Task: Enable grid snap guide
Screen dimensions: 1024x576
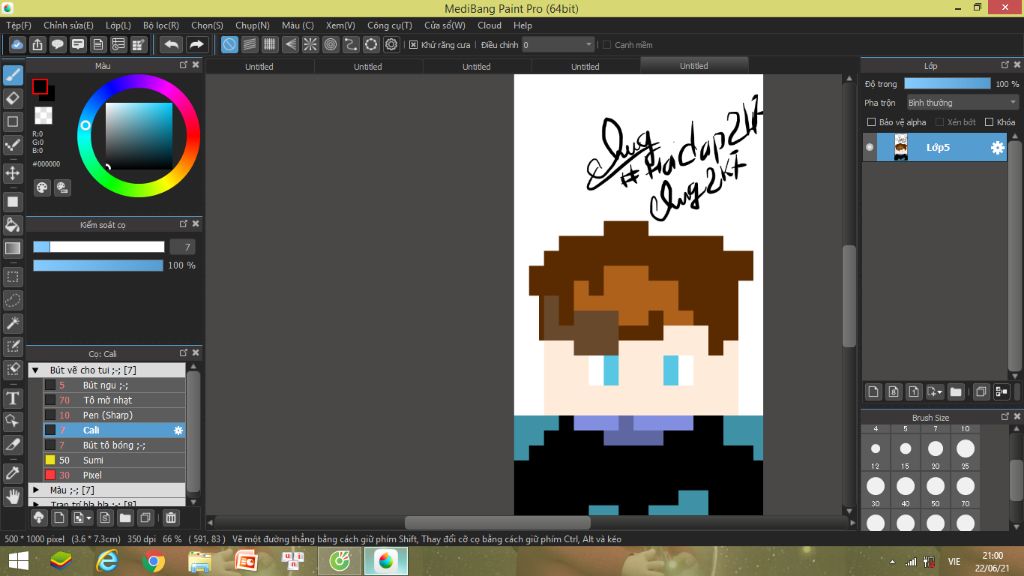Action: (x=270, y=44)
